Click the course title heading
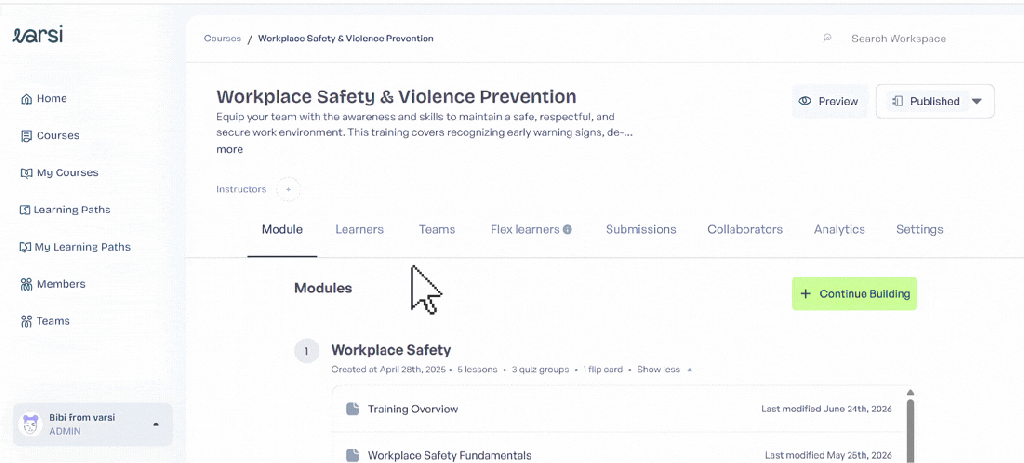1024x463 pixels. coord(396,97)
